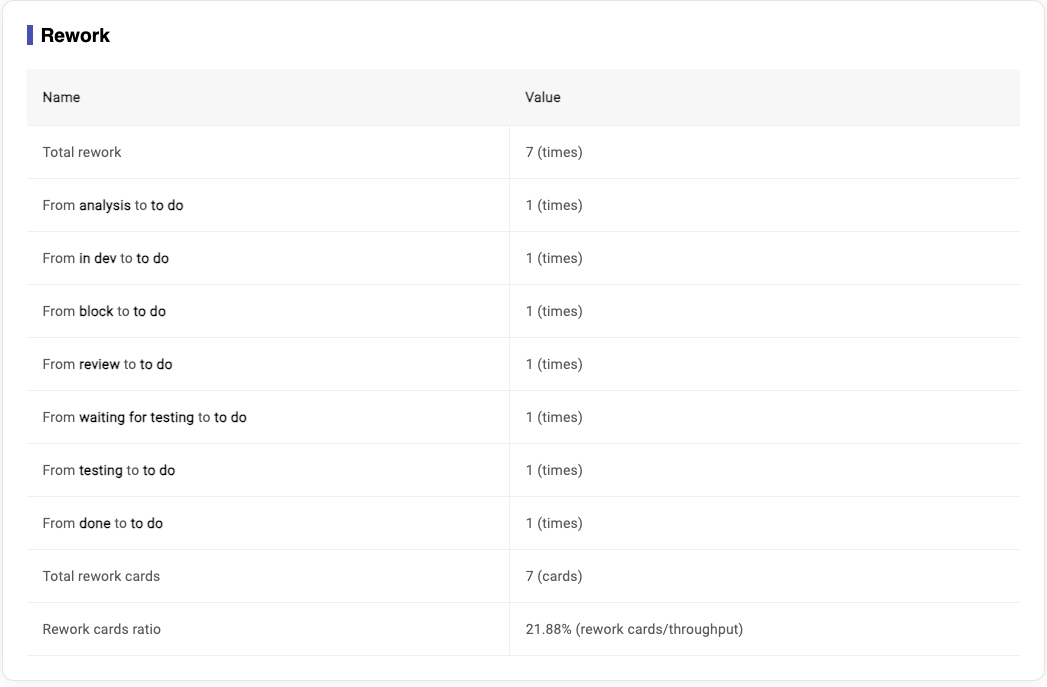Select the From block to to do row
This screenshot has height=687, width=1047.
(104, 311)
